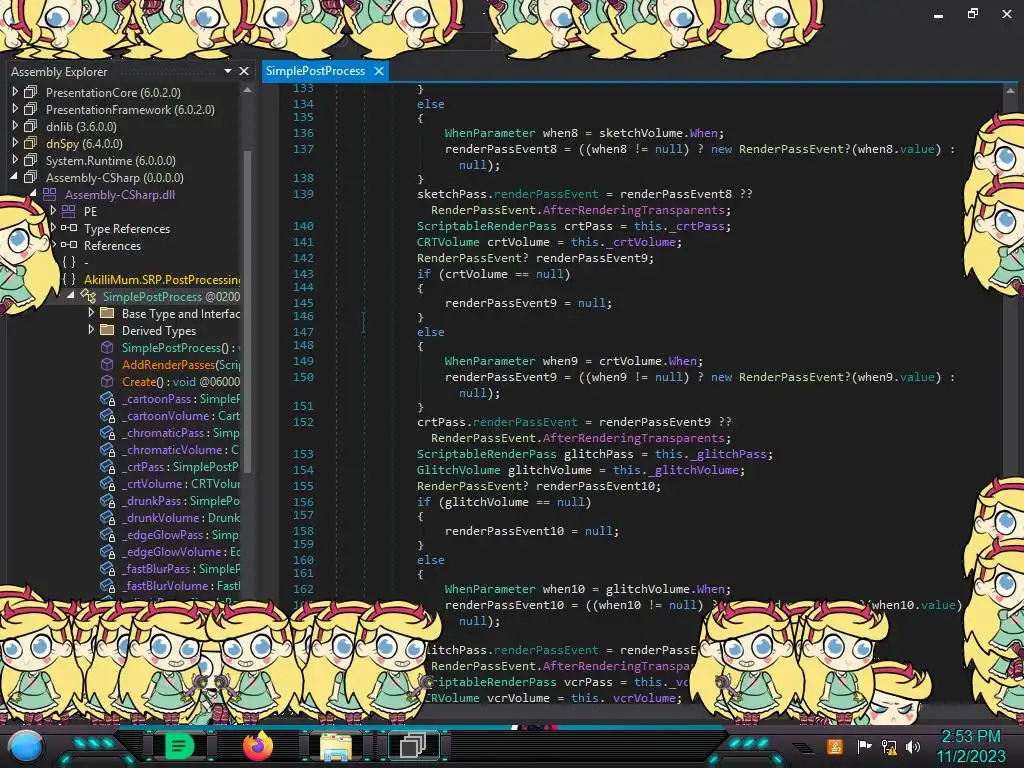The height and width of the screenshot is (768, 1024).
Task: Select the _fastBlurVolume field
Action: click(180, 585)
